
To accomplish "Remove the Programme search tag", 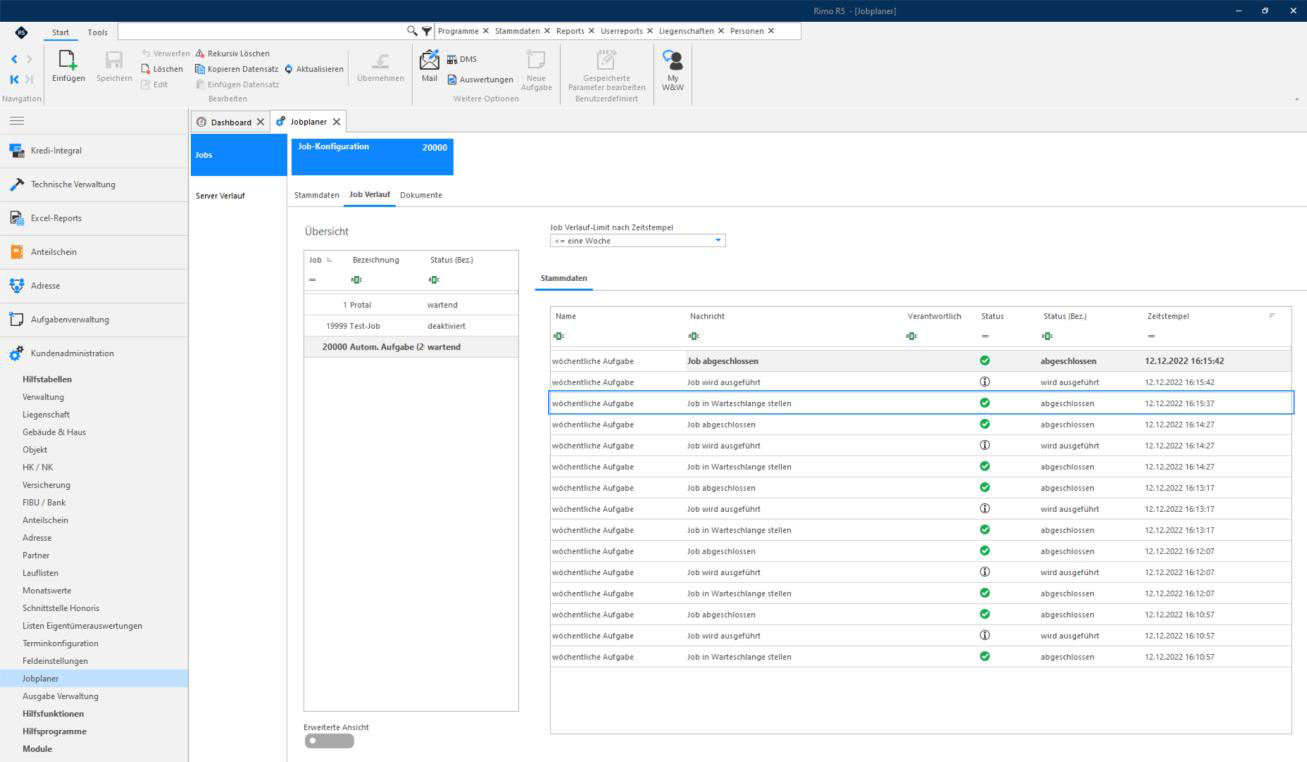I will (x=485, y=31).
